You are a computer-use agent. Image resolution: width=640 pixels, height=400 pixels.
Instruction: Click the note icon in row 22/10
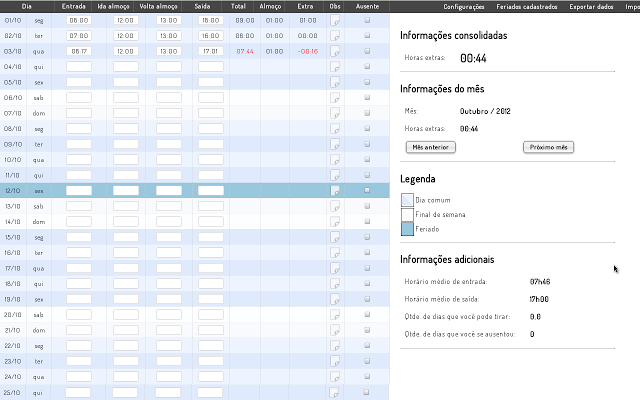coord(336,346)
